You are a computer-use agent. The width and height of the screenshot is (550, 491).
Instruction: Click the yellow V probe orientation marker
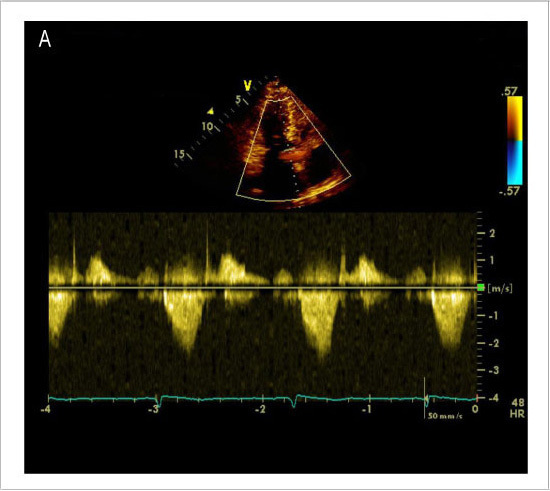(x=248, y=86)
